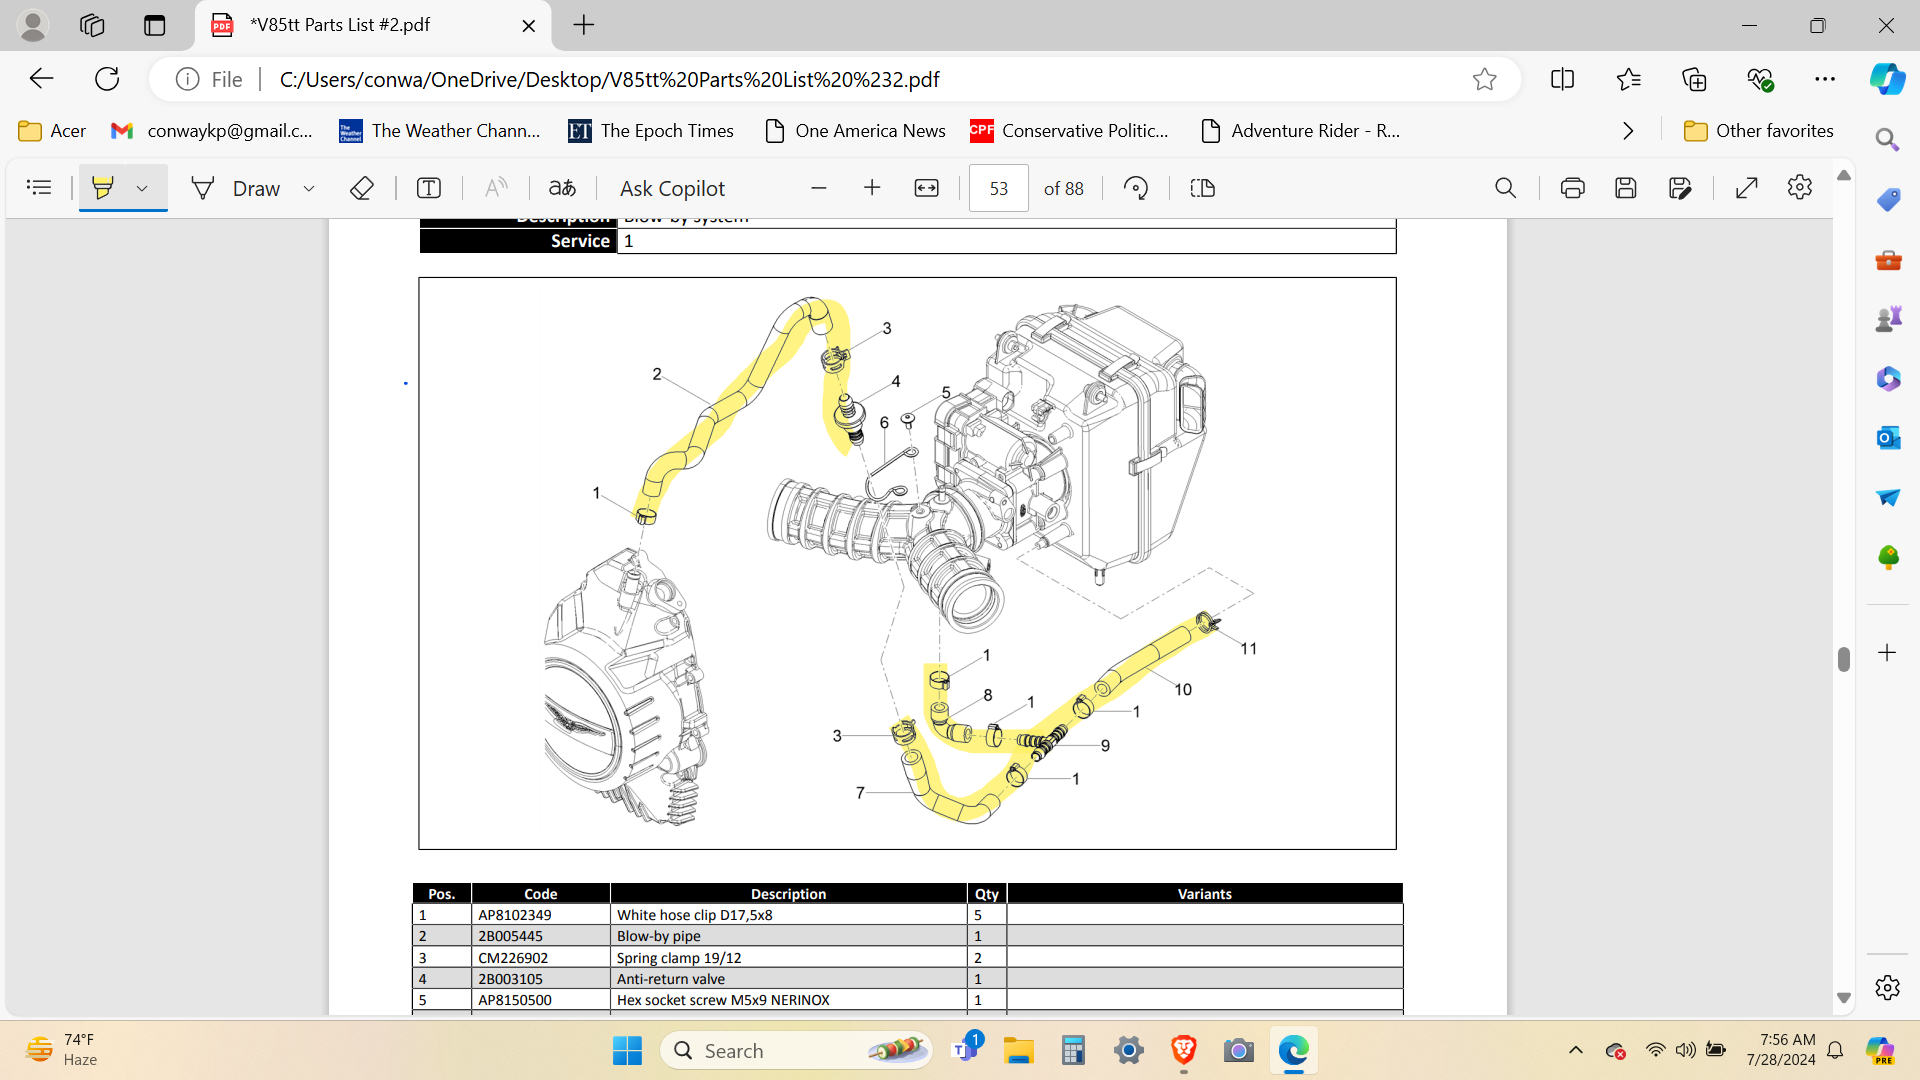Open PDF toolbar settings gear
Image resolution: width=1920 pixels, height=1080 pixels.
click(1800, 188)
